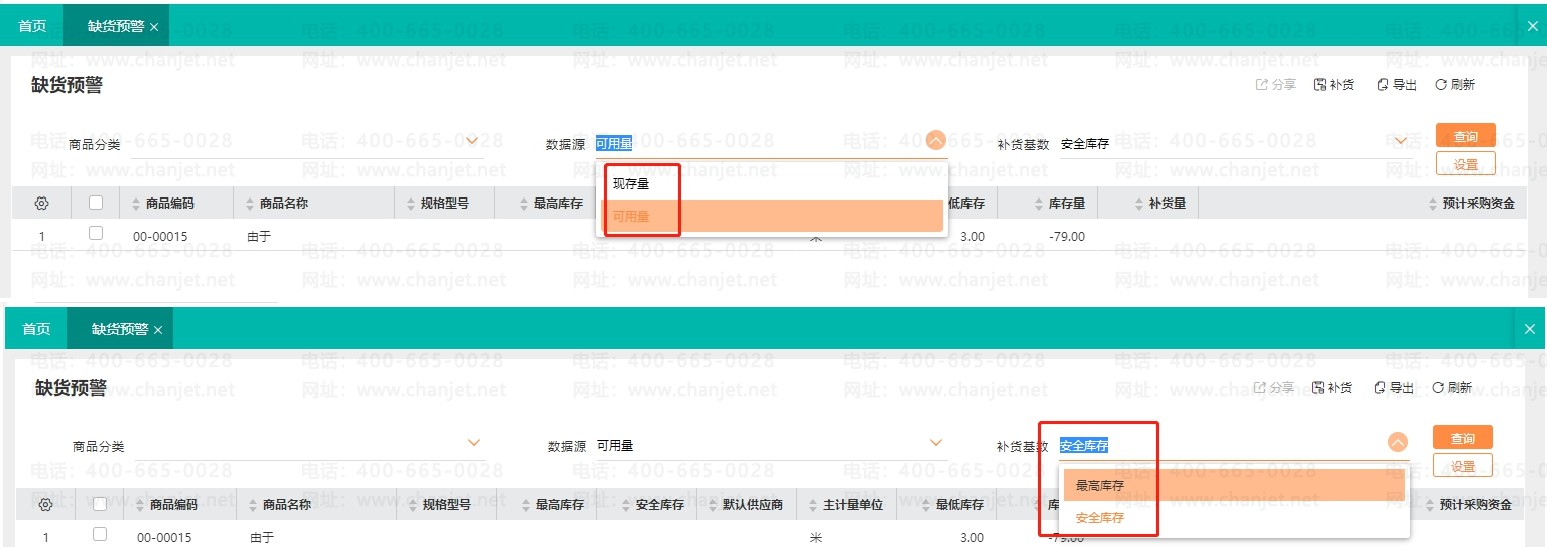Switch to 首页 tab in upper screenshot
The image size is (1547, 547).
coord(32,26)
